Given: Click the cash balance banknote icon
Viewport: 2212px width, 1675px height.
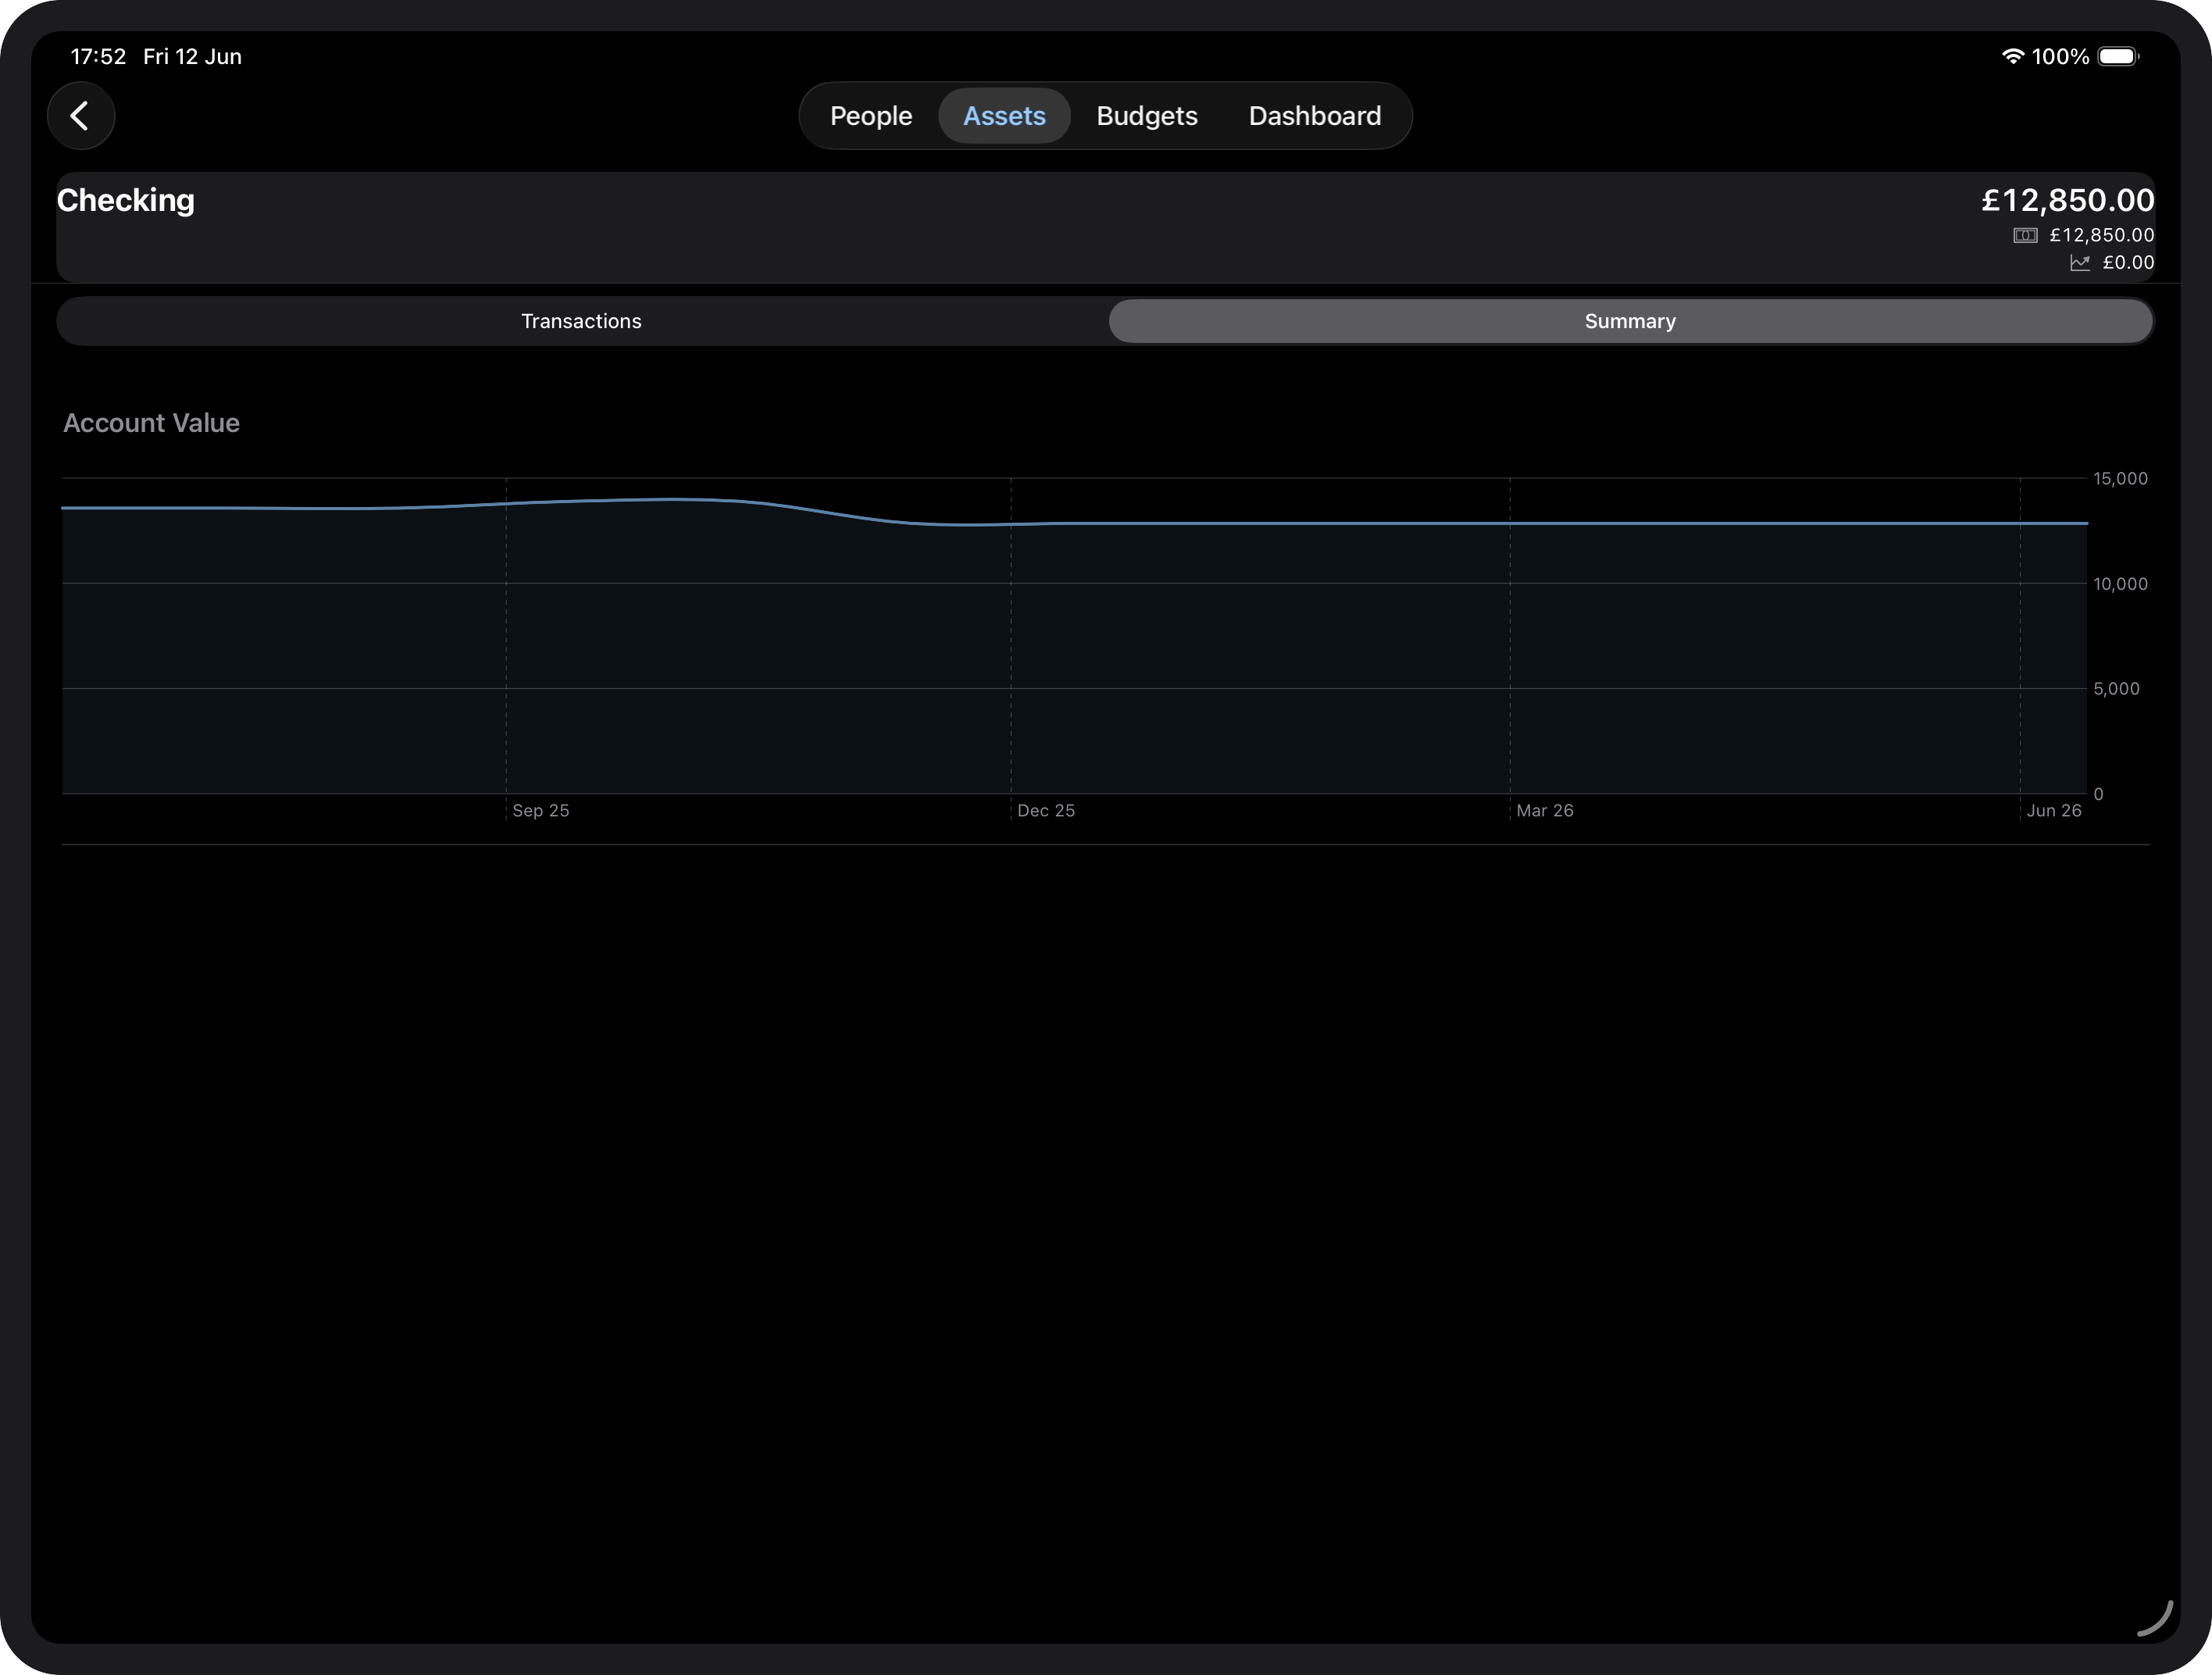Looking at the screenshot, I should pos(2025,236).
